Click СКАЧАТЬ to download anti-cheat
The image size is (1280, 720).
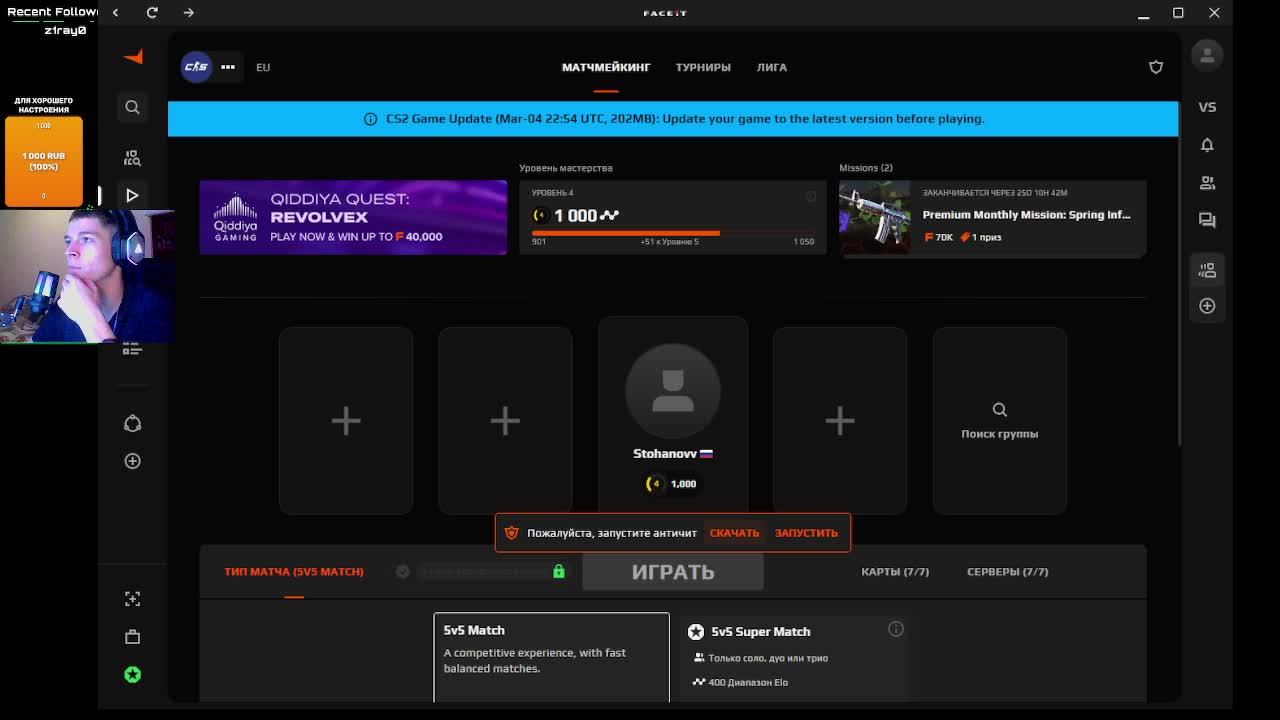click(735, 533)
